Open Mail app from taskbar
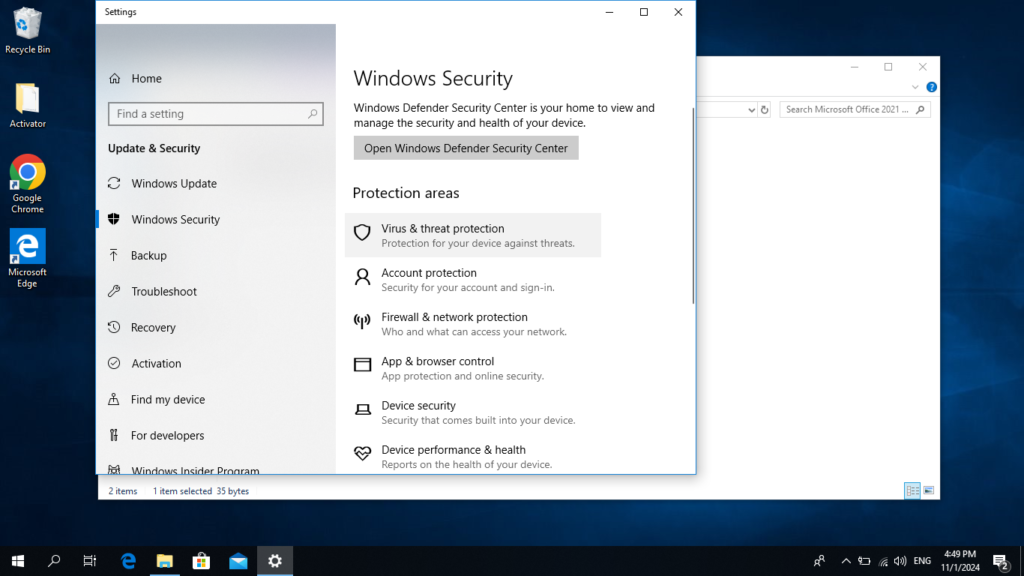The width and height of the screenshot is (1024, 576). [238, 561]
